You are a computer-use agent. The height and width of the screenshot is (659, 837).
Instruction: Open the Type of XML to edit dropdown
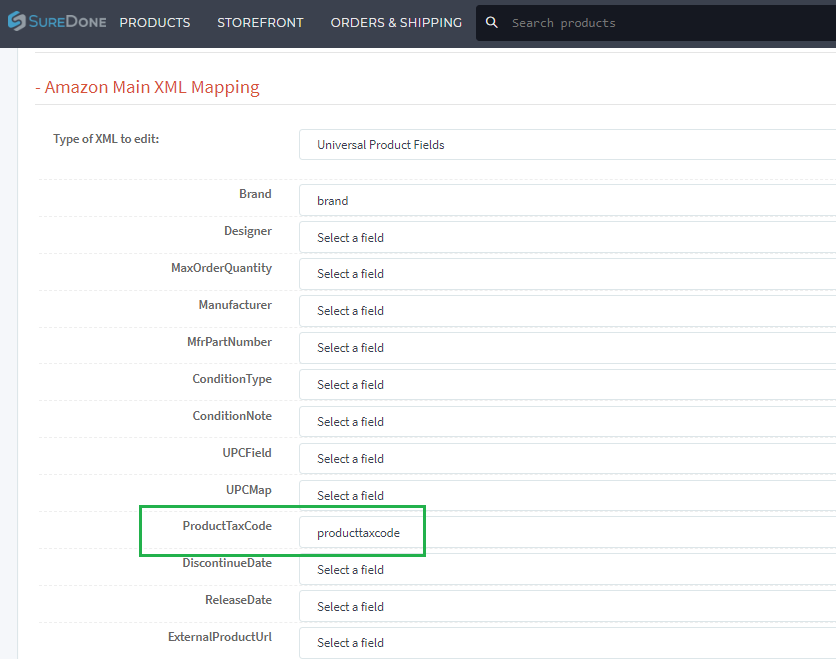pyautogui.click(x=568, y=145)
